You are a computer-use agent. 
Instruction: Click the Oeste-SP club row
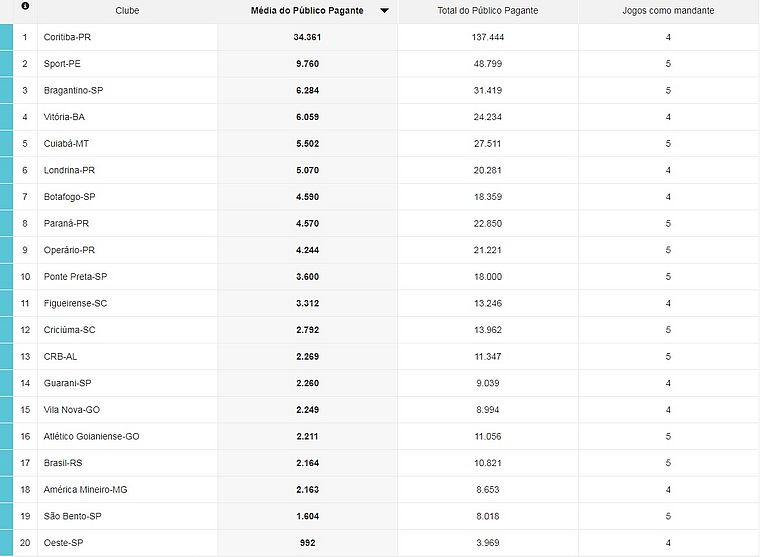64,543
